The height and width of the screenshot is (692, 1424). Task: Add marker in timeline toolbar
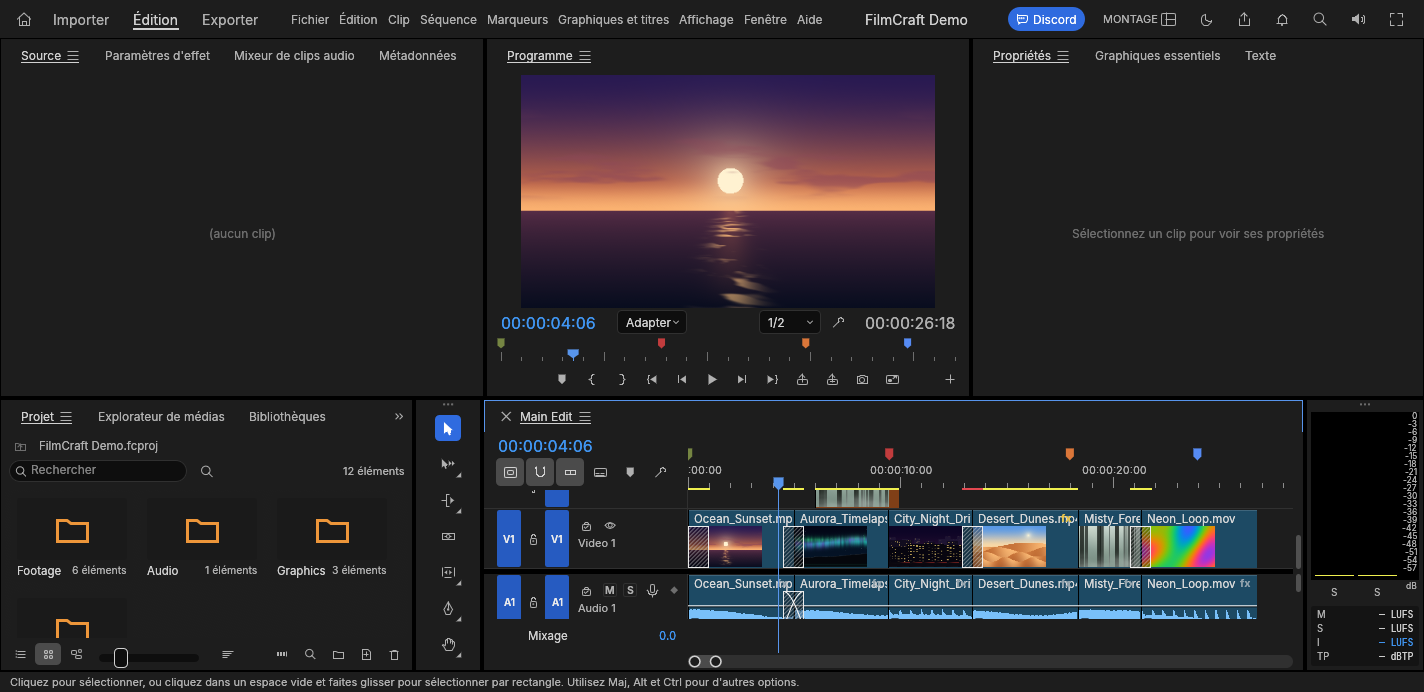(630, 472)
